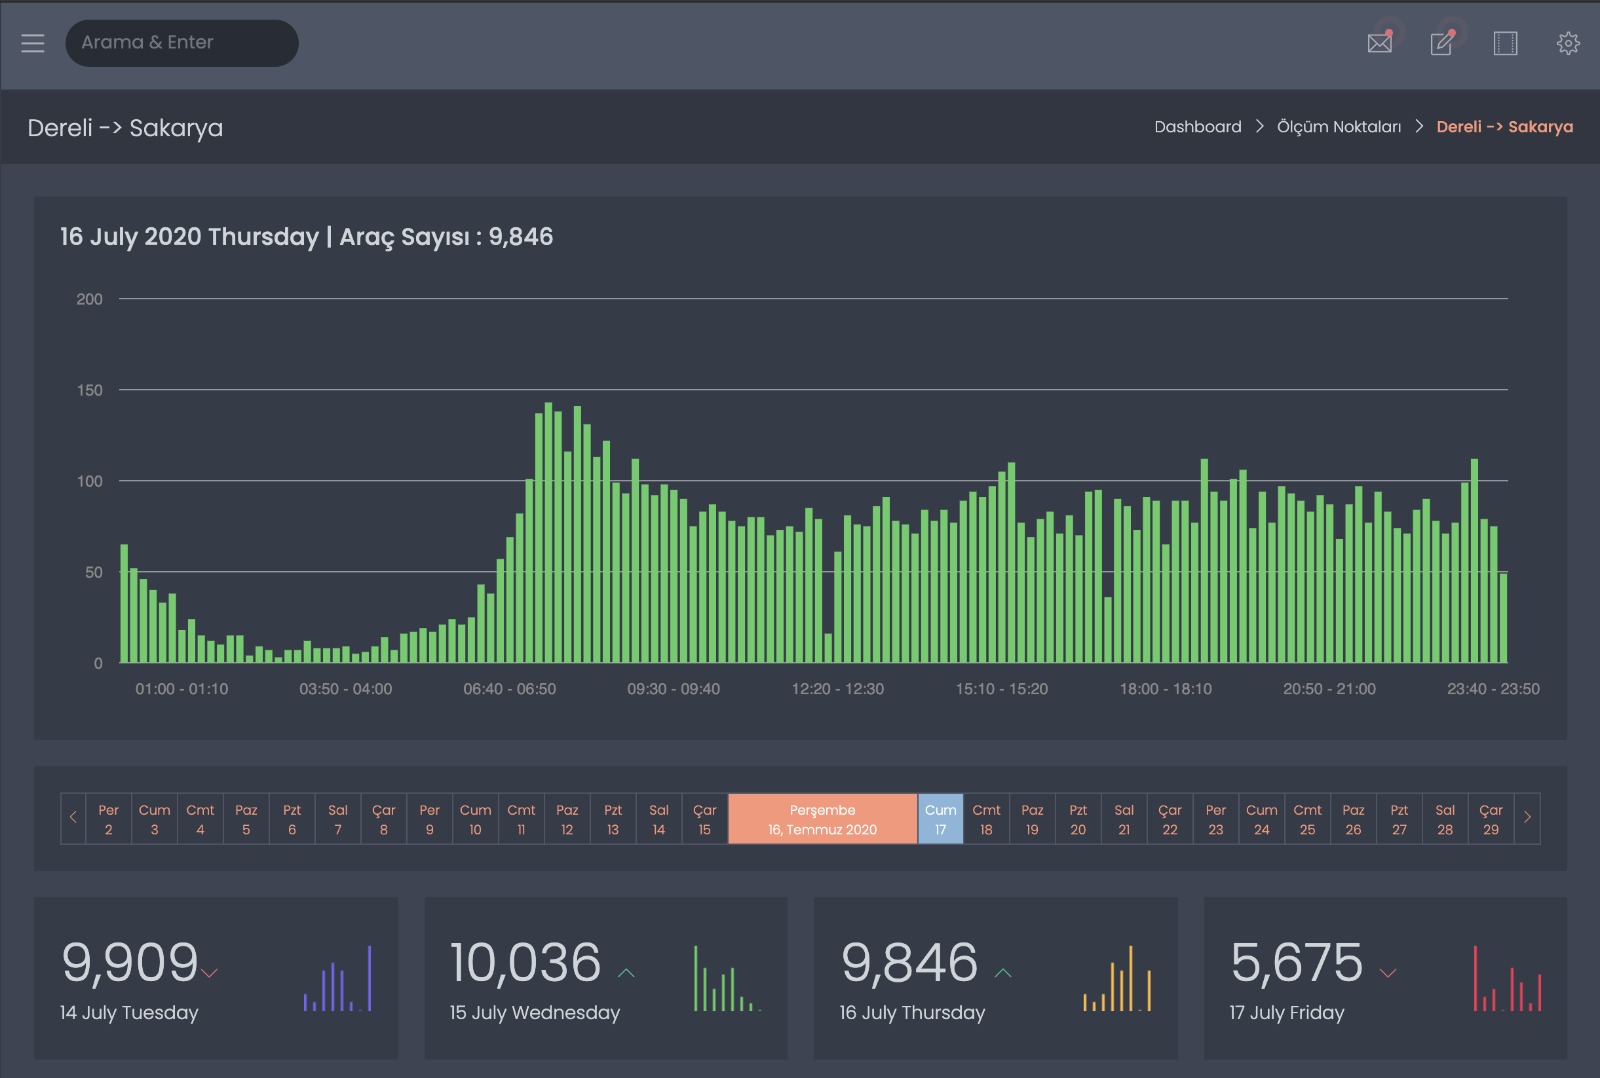Open the Ölçüm Noktaları breadcrumb link
Screen dimensions: 1600x1078
click(x=1338, y=127)
